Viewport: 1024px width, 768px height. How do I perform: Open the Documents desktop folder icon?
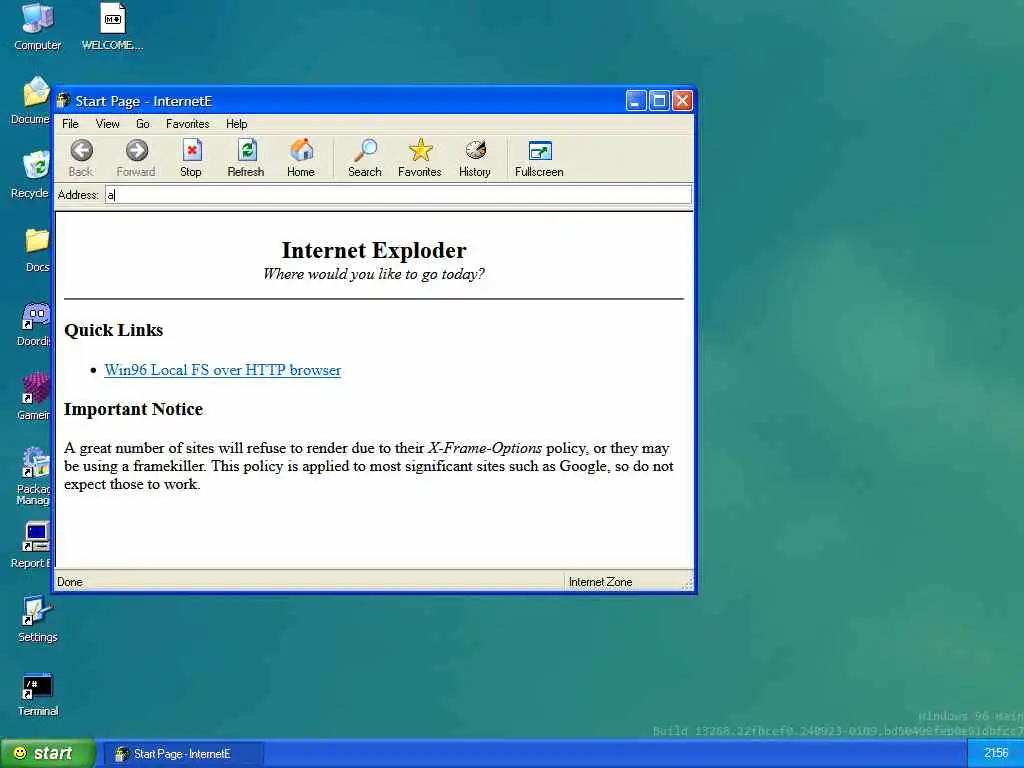tap(37, 92)
